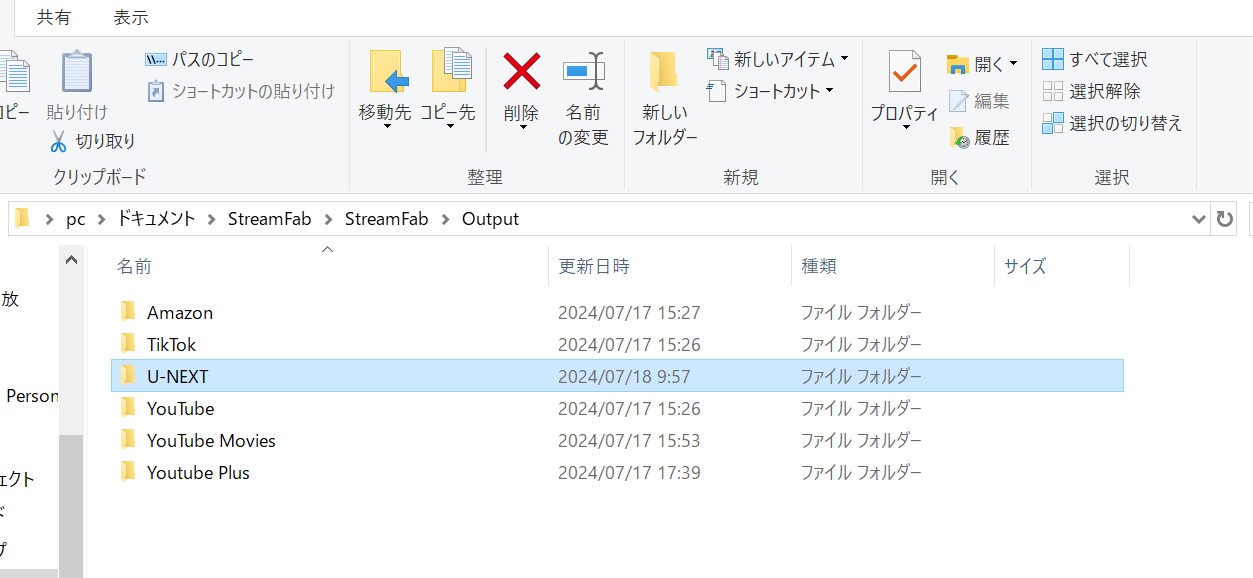This screenshot has width=1253, height=578.
Task: Click date 2024/07/18 9:57
Action: click(624, 376)
